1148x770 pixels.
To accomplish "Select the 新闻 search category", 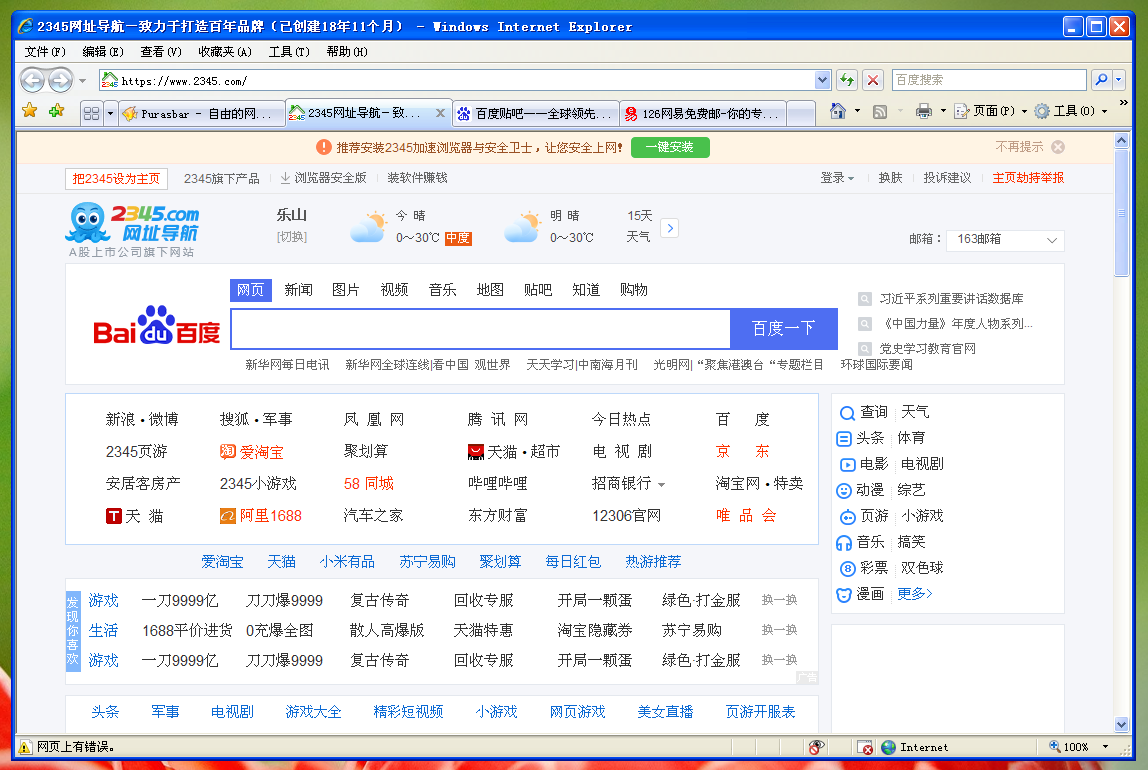I will point(299,290).
